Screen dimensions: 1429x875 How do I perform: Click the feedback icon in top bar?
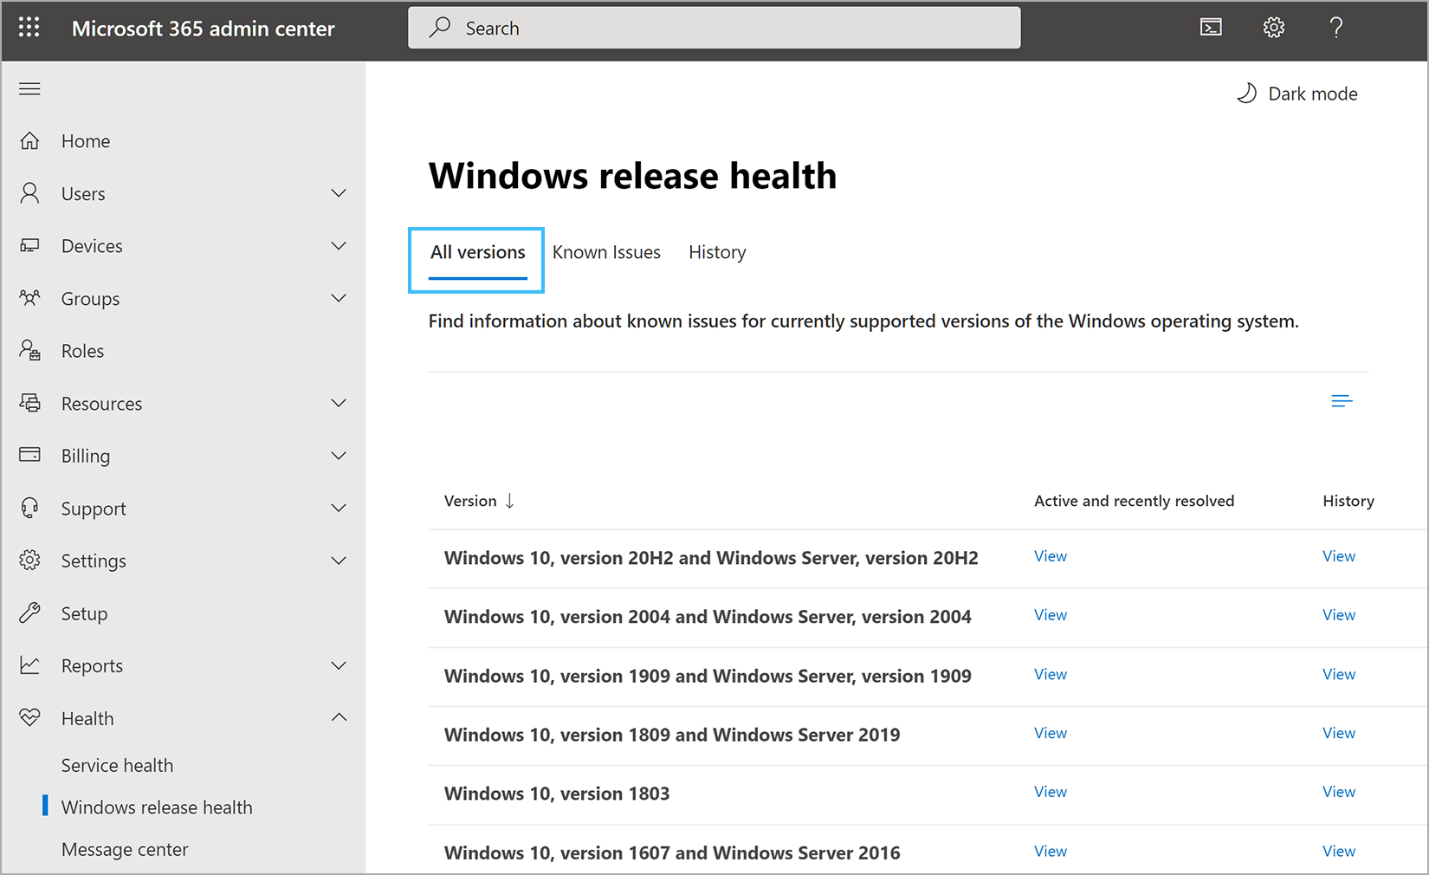tap(1210, 27)
